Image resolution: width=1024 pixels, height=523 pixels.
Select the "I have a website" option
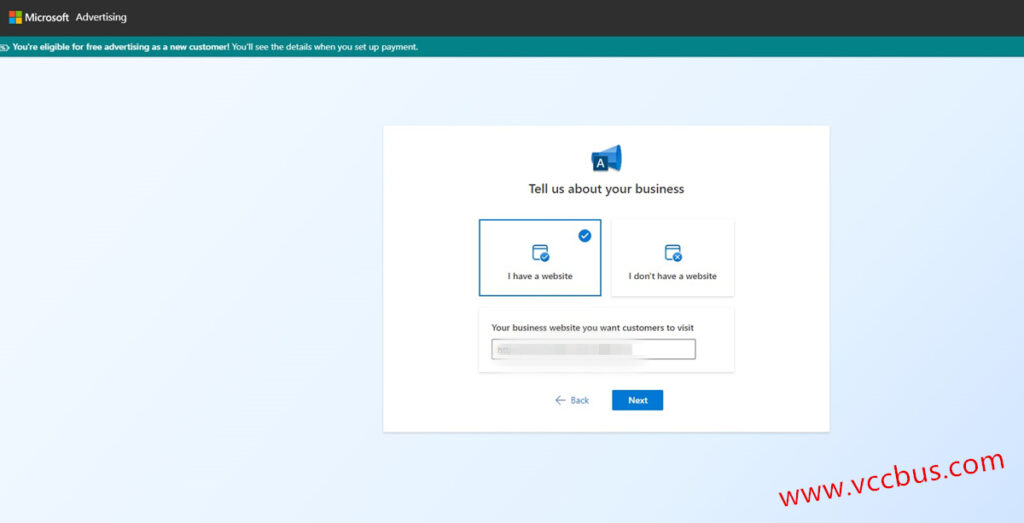click(x=540, y=258)
